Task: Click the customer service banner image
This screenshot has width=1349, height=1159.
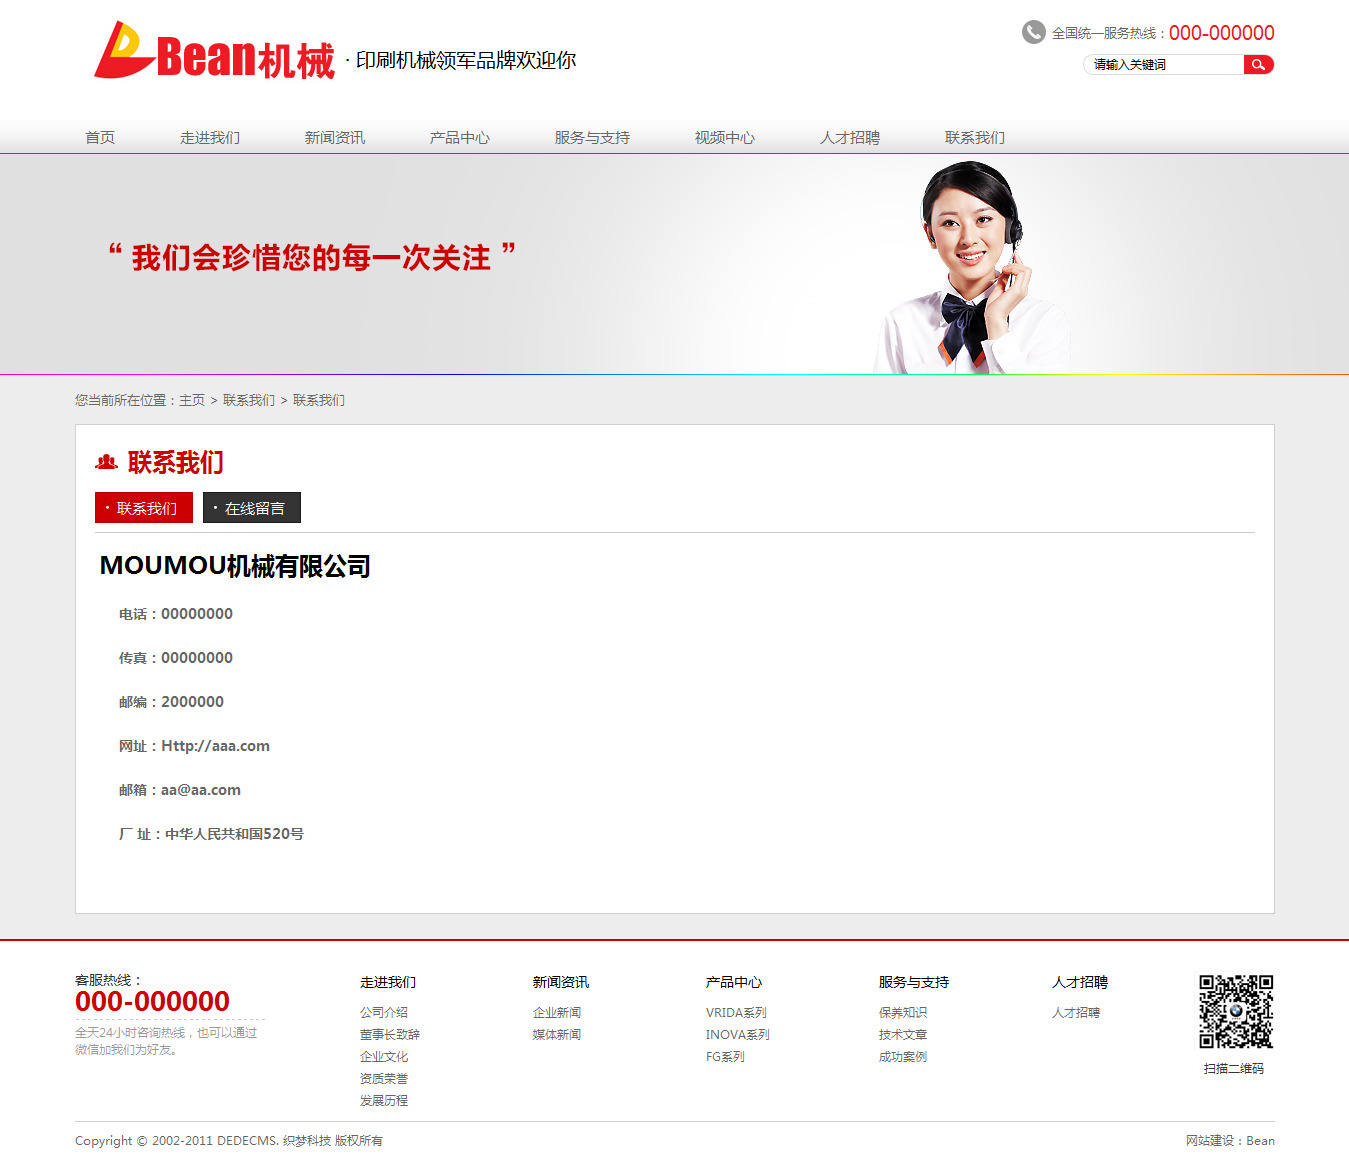Action: pyautogui.click(x=674, y=264)
